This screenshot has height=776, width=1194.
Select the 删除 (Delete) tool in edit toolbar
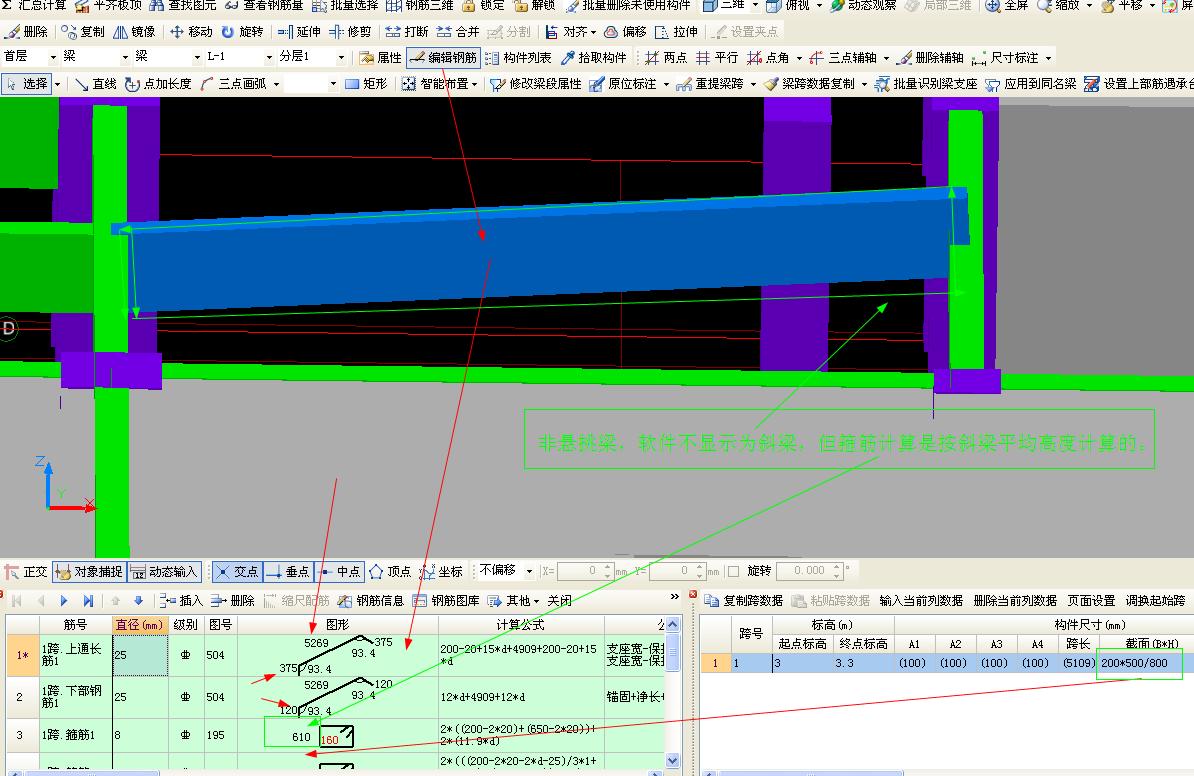click(26, 32)
